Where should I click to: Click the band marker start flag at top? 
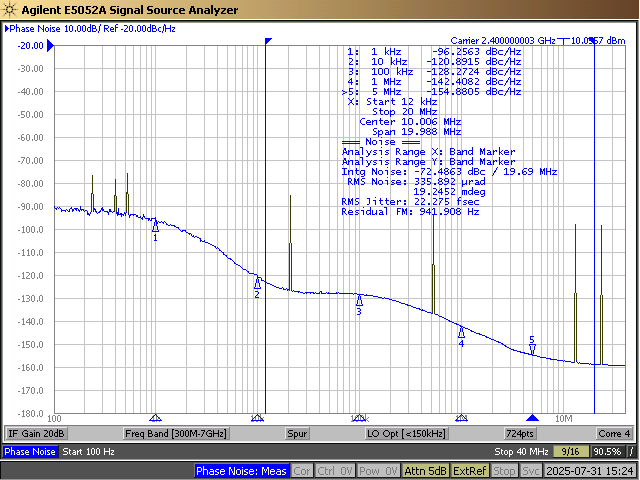point(268,41)
